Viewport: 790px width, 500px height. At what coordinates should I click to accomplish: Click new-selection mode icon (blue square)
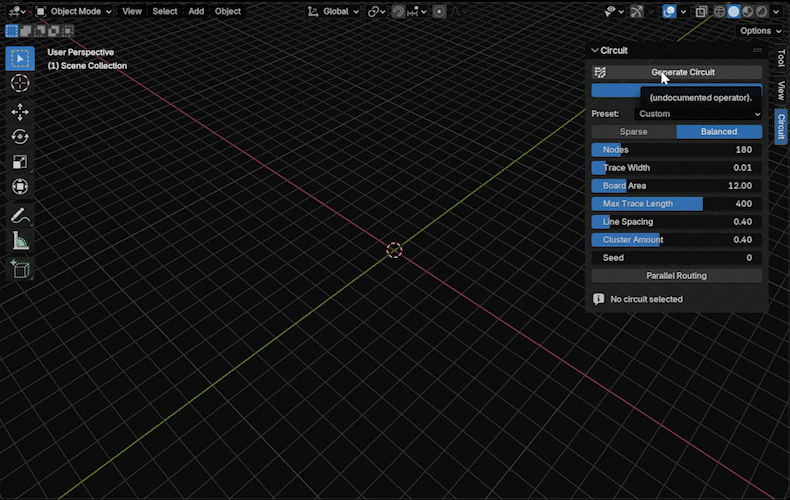[x=12, y=31]
